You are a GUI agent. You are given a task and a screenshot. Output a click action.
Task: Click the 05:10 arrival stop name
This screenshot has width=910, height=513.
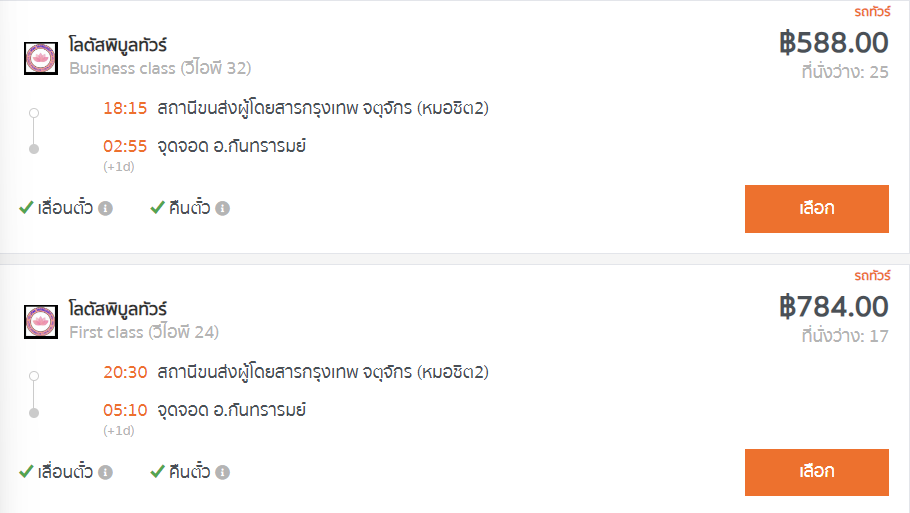pyautogui.click(x=232, y=410)
